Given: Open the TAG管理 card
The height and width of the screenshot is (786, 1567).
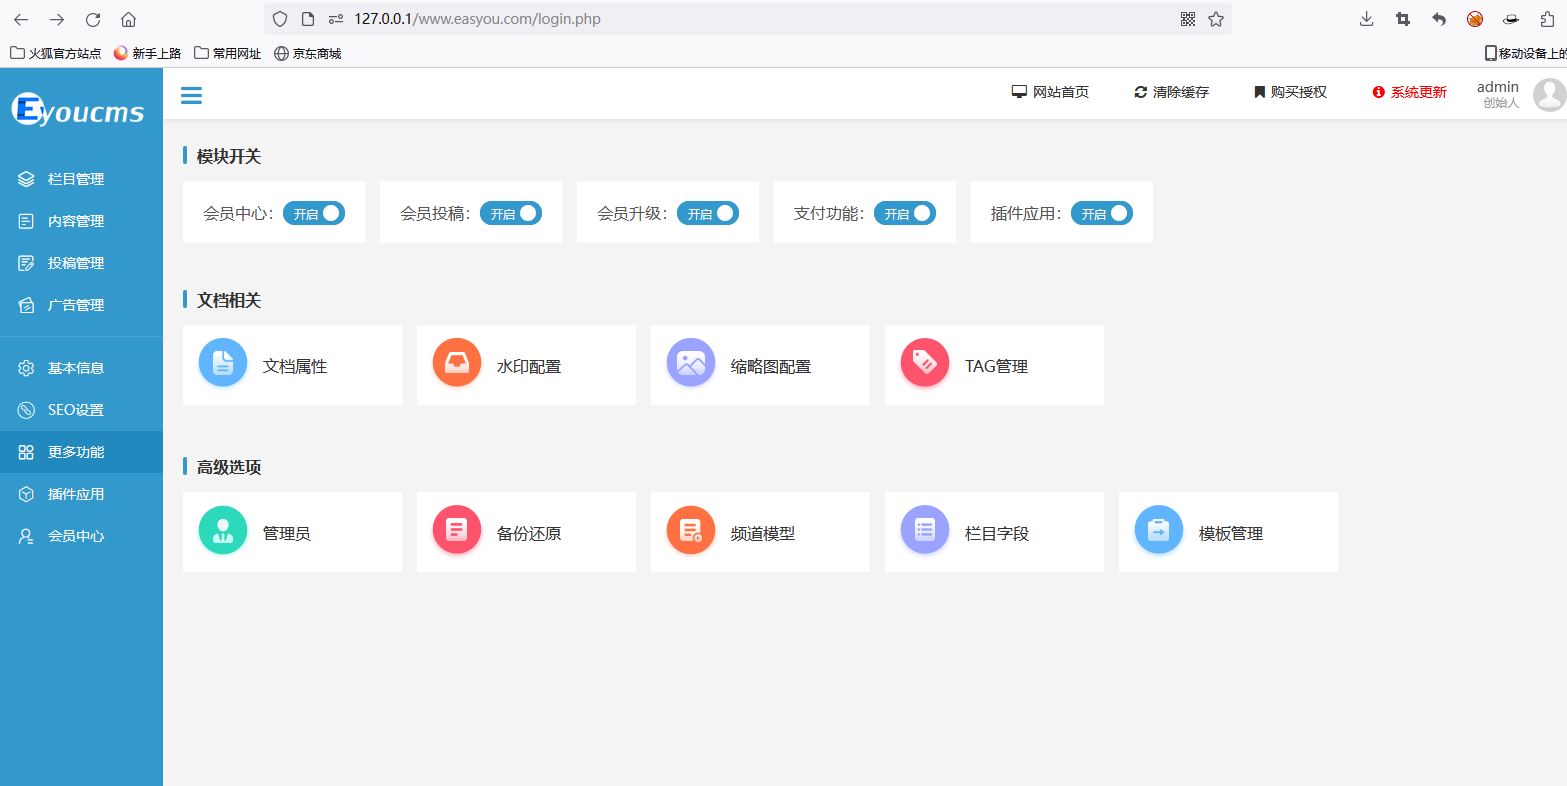Looking at the screenshot, I should (994, 365).
